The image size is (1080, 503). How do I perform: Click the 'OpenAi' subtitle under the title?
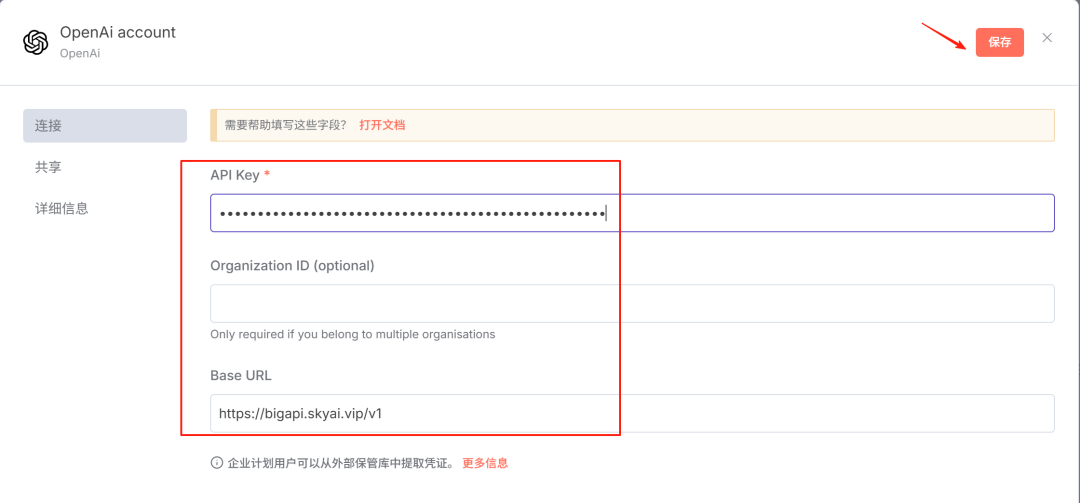click(x=80, y=53)
